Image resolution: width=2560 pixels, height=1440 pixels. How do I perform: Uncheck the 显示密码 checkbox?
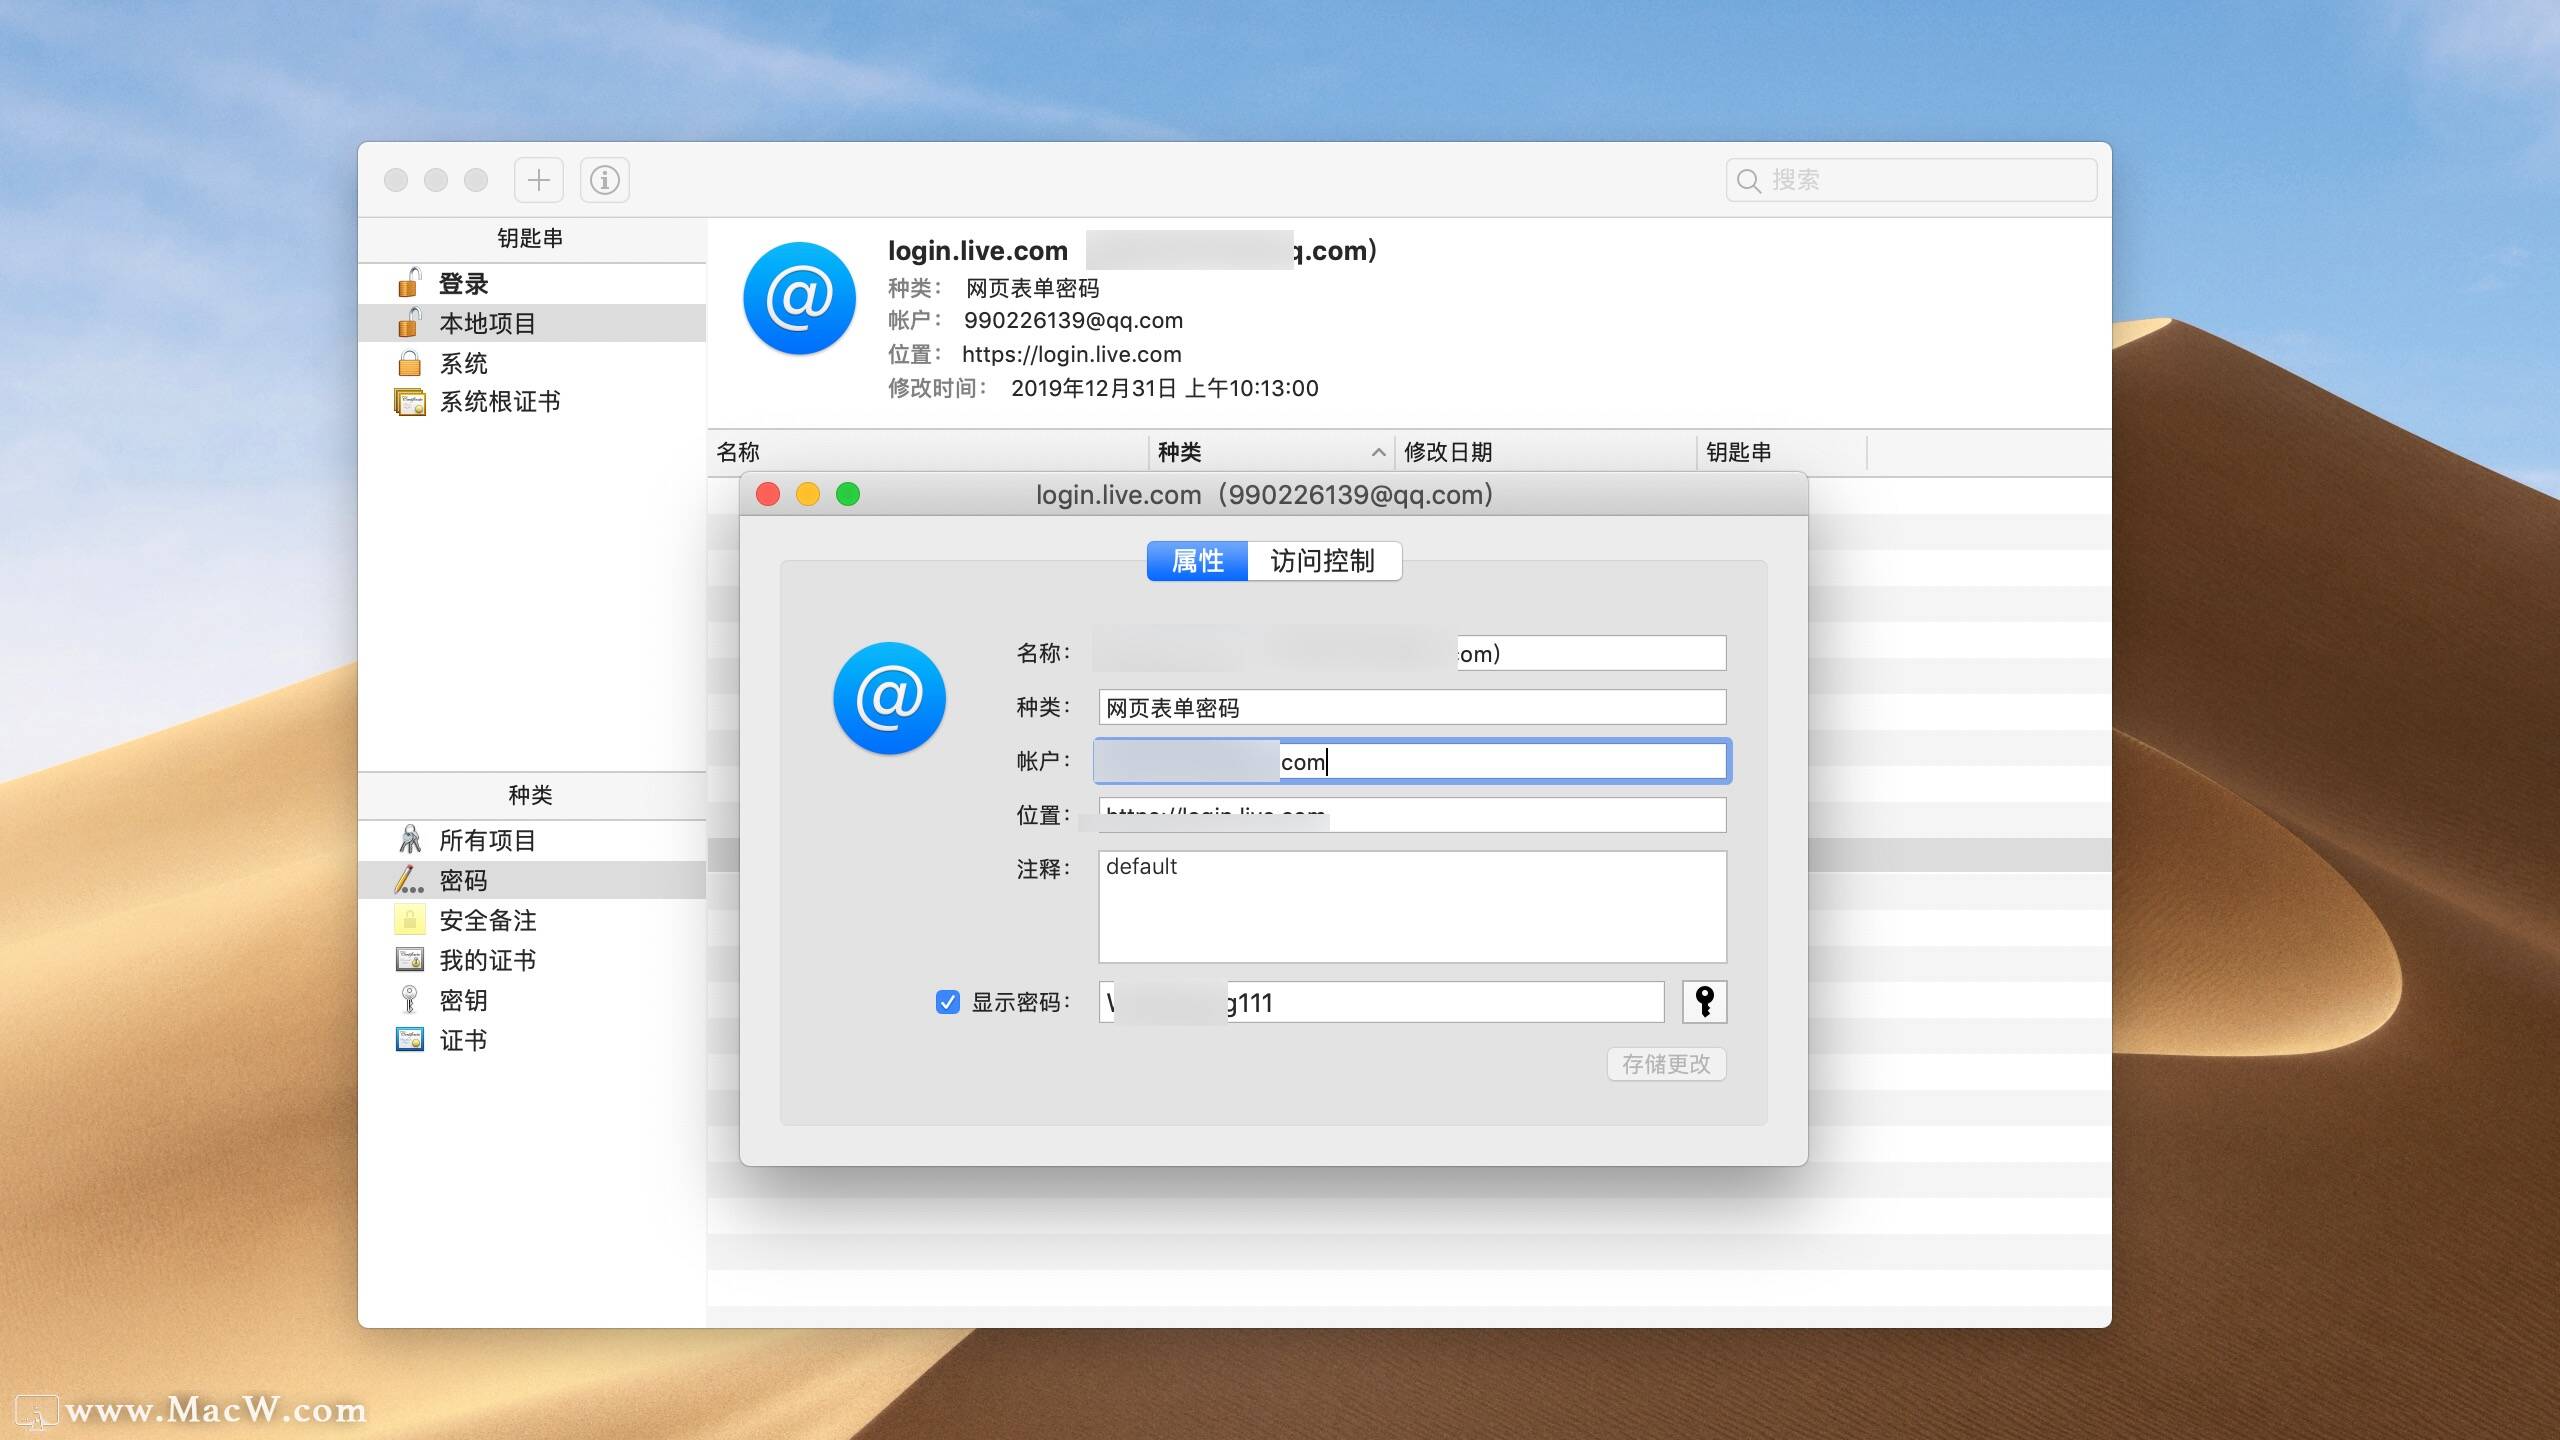pyautogui.click(x=947, y=1002)
